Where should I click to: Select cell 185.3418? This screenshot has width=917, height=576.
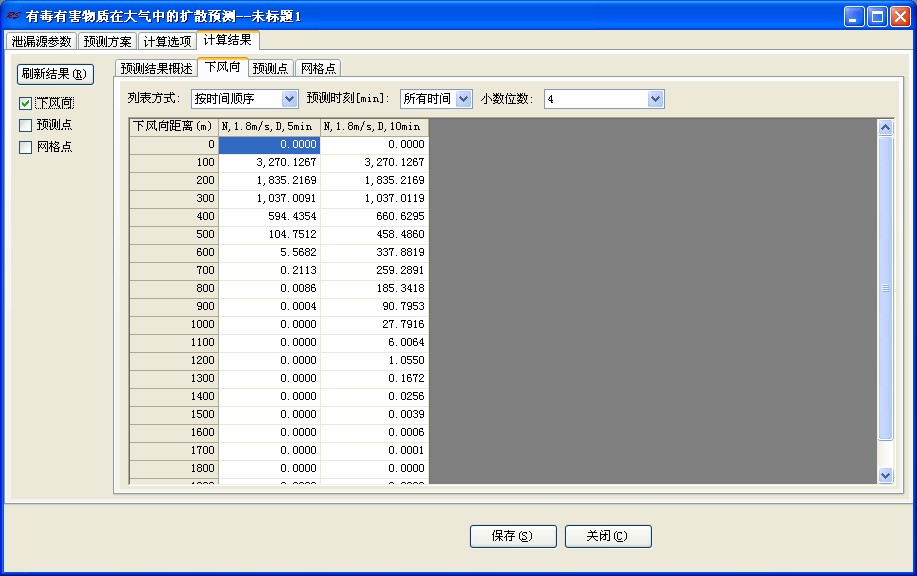point(374,288)
